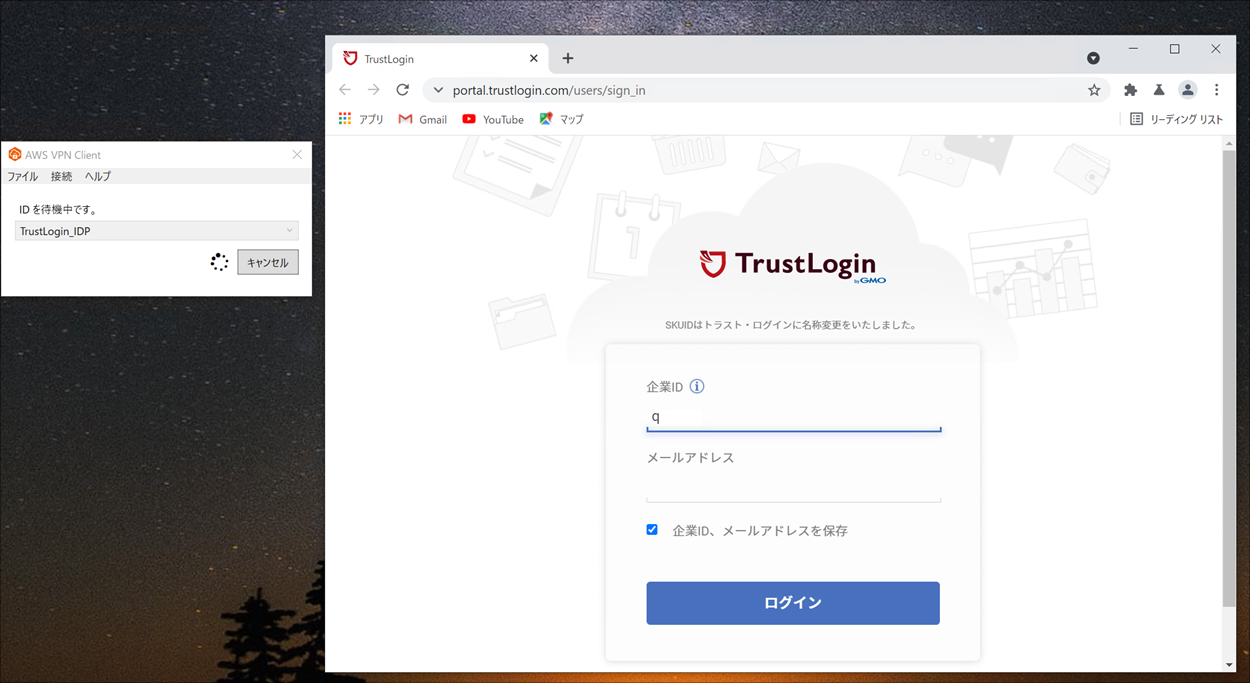
Task: Open the Apps bookmark shortcut
Action: tap(361, 119)
